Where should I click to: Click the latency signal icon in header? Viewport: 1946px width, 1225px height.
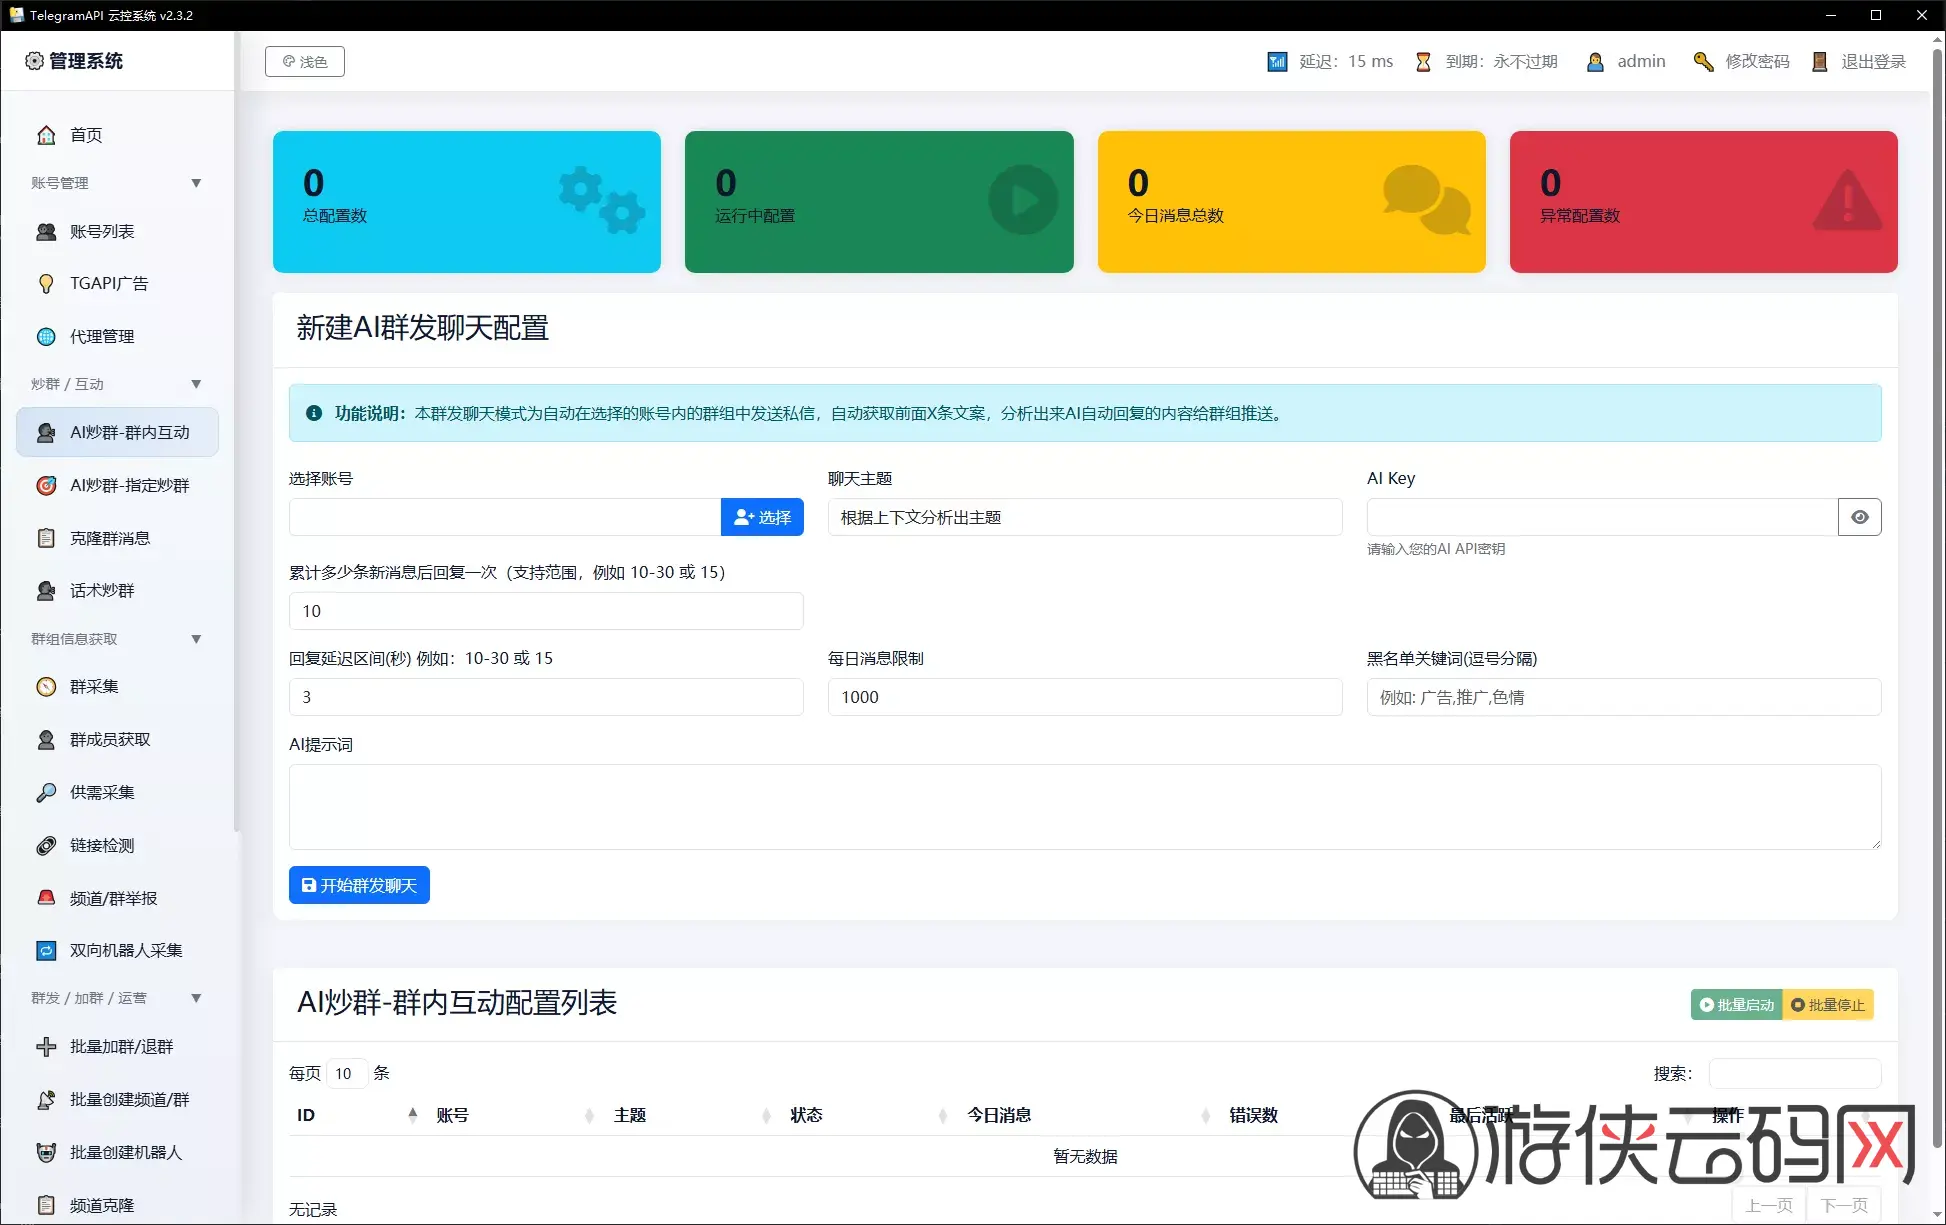coord(1277,62)
